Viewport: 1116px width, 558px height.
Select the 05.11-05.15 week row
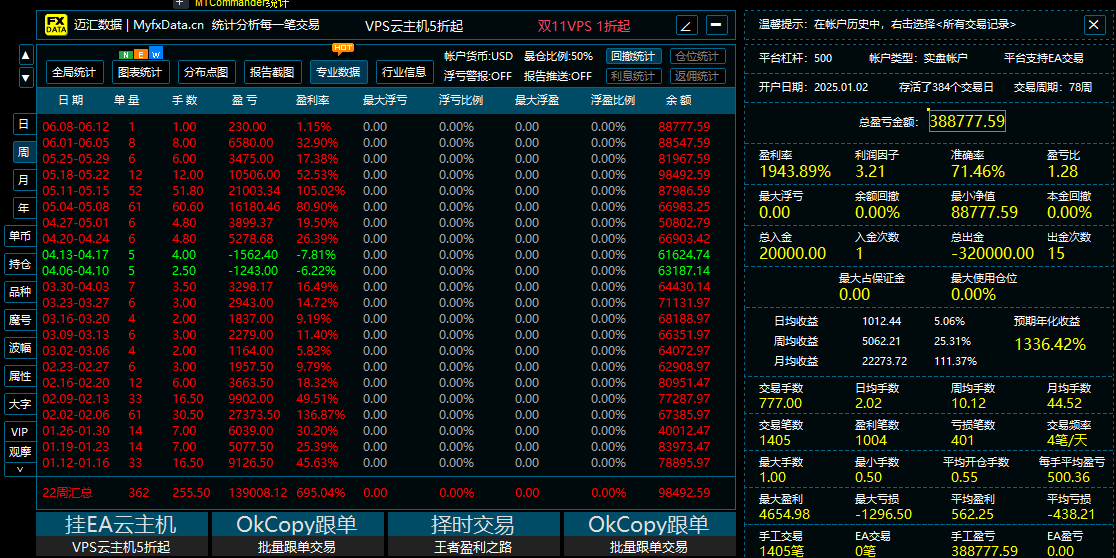[x=385, y=191]
